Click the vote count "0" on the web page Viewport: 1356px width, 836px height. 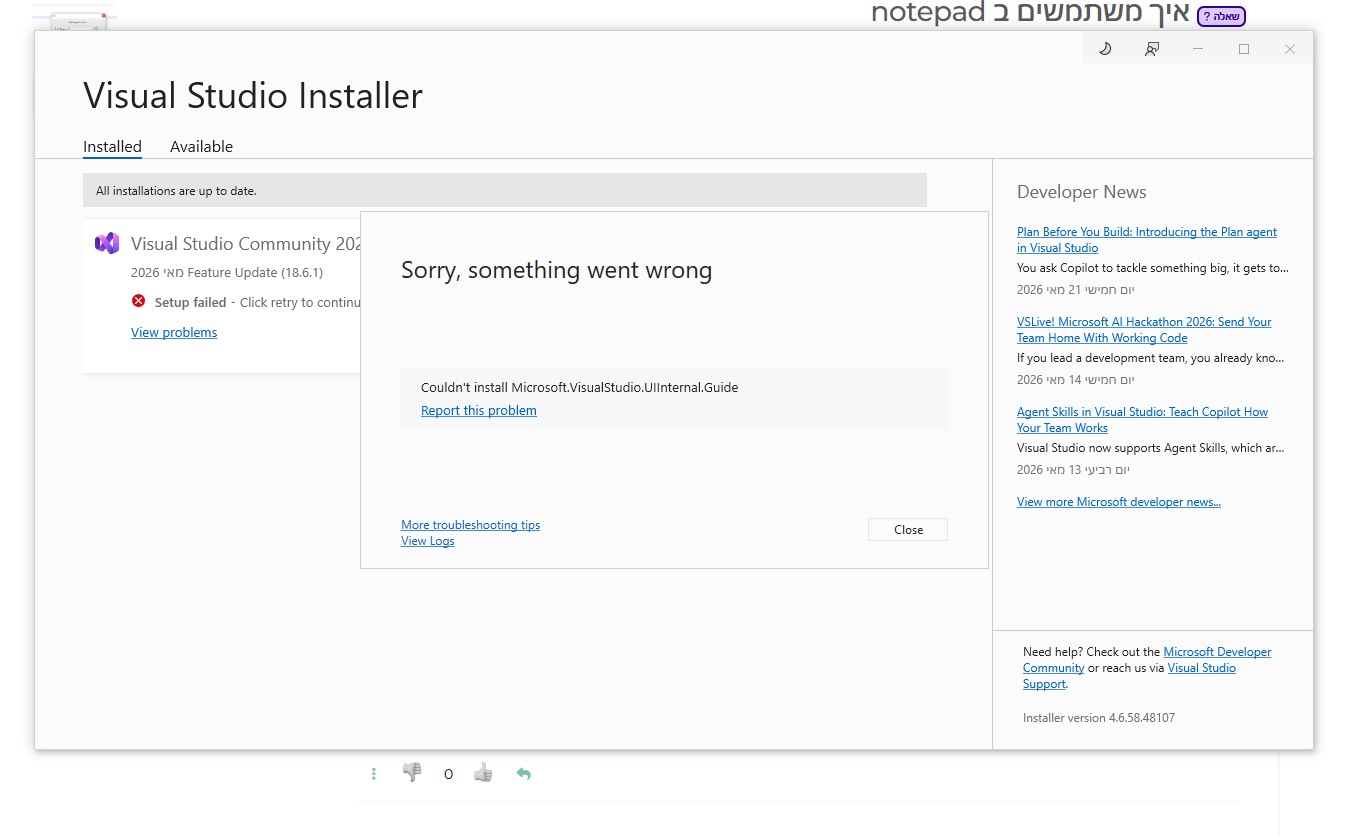click(448, 774)
